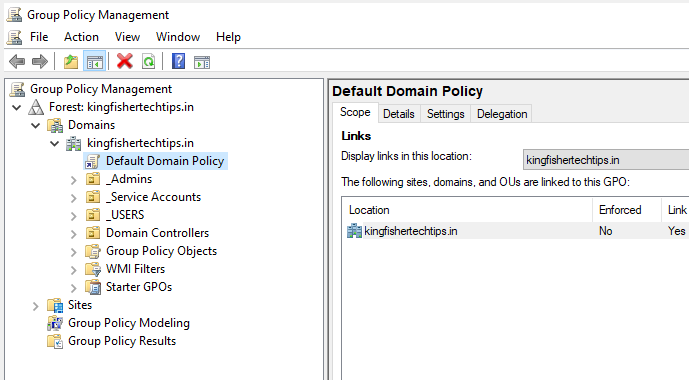Click the Group Policy Management title bar icon
The image size is (689, 380).
click(x=14, y=14)
